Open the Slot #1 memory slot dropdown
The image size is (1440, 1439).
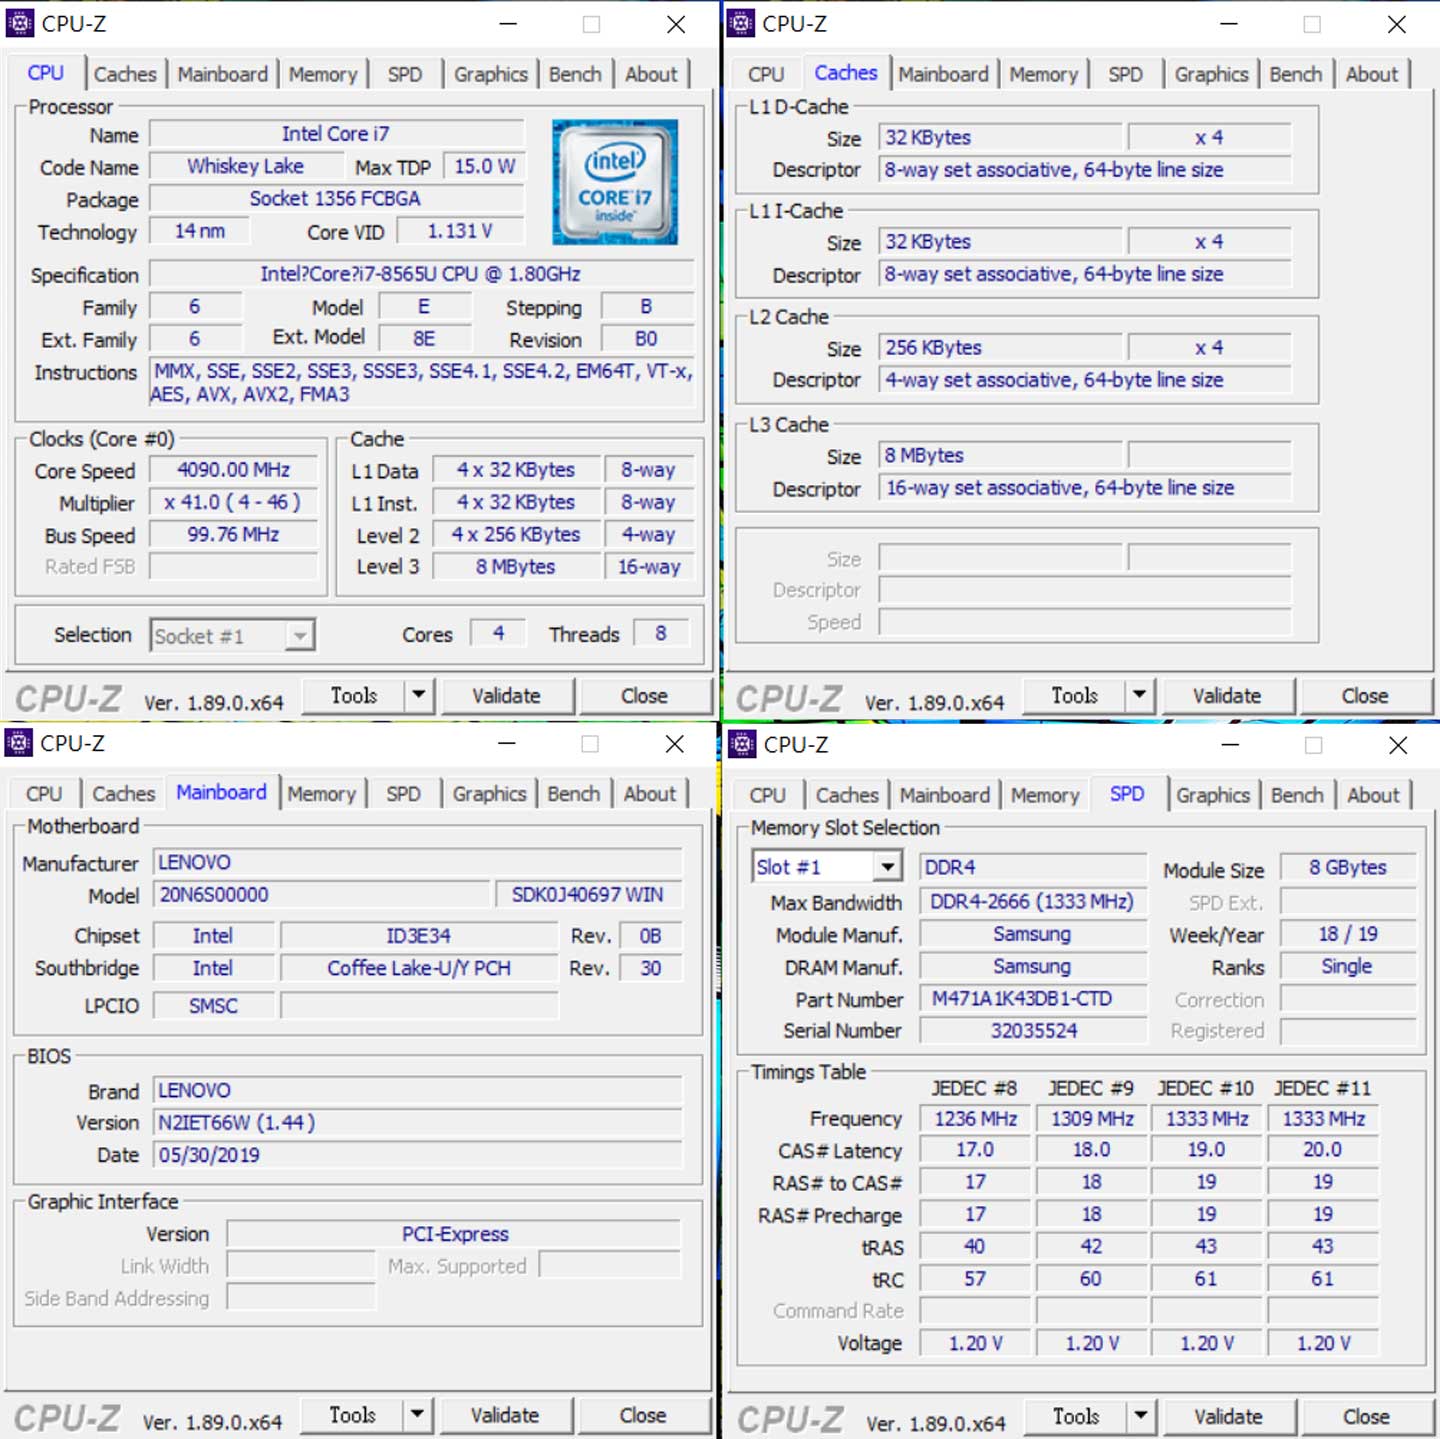(887, 867)
